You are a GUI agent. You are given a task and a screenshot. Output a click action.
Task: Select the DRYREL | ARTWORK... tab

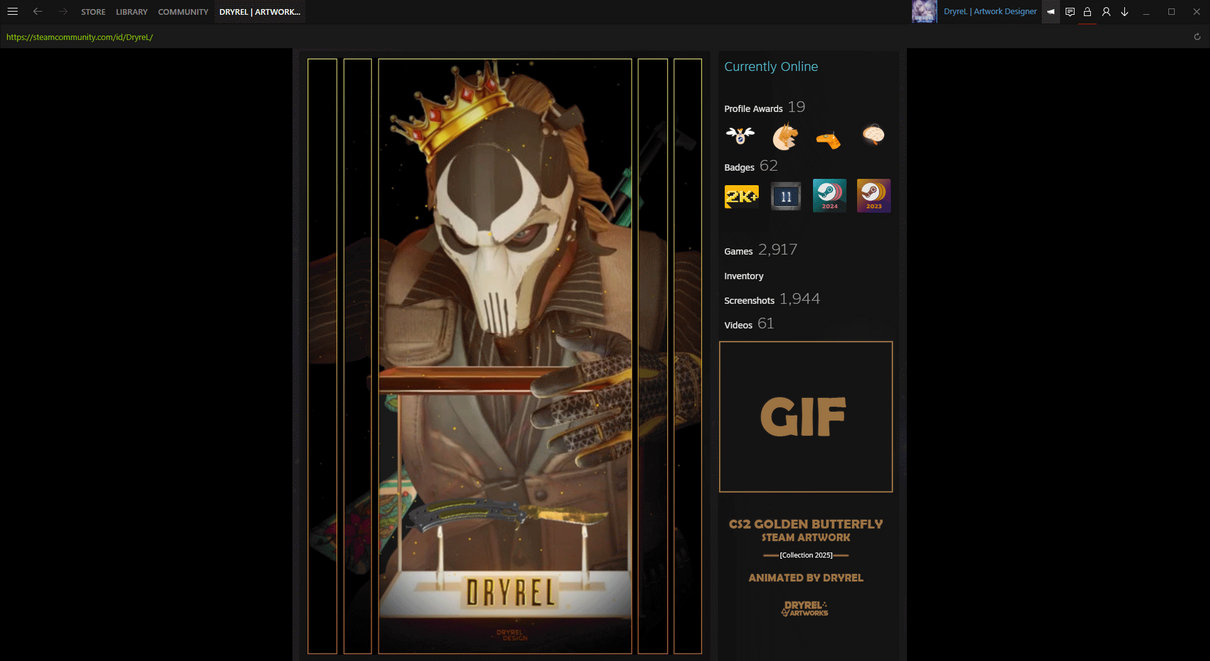pos(260,12)
